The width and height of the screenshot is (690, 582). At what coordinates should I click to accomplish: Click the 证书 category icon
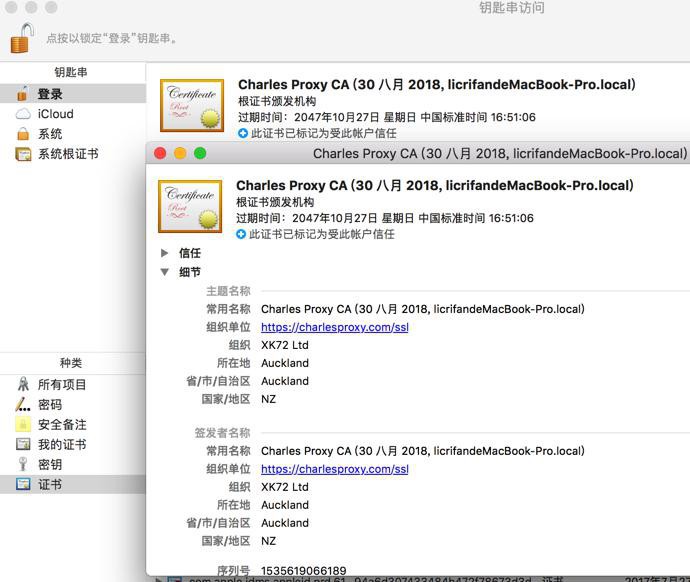[23, 484]
